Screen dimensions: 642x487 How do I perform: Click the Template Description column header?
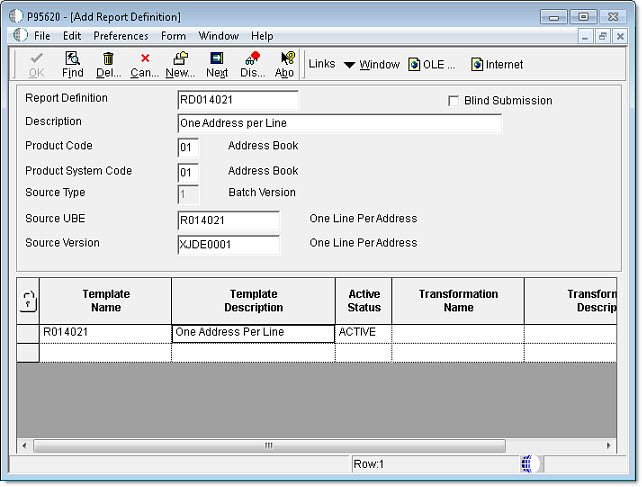click(x=253, y=301)
